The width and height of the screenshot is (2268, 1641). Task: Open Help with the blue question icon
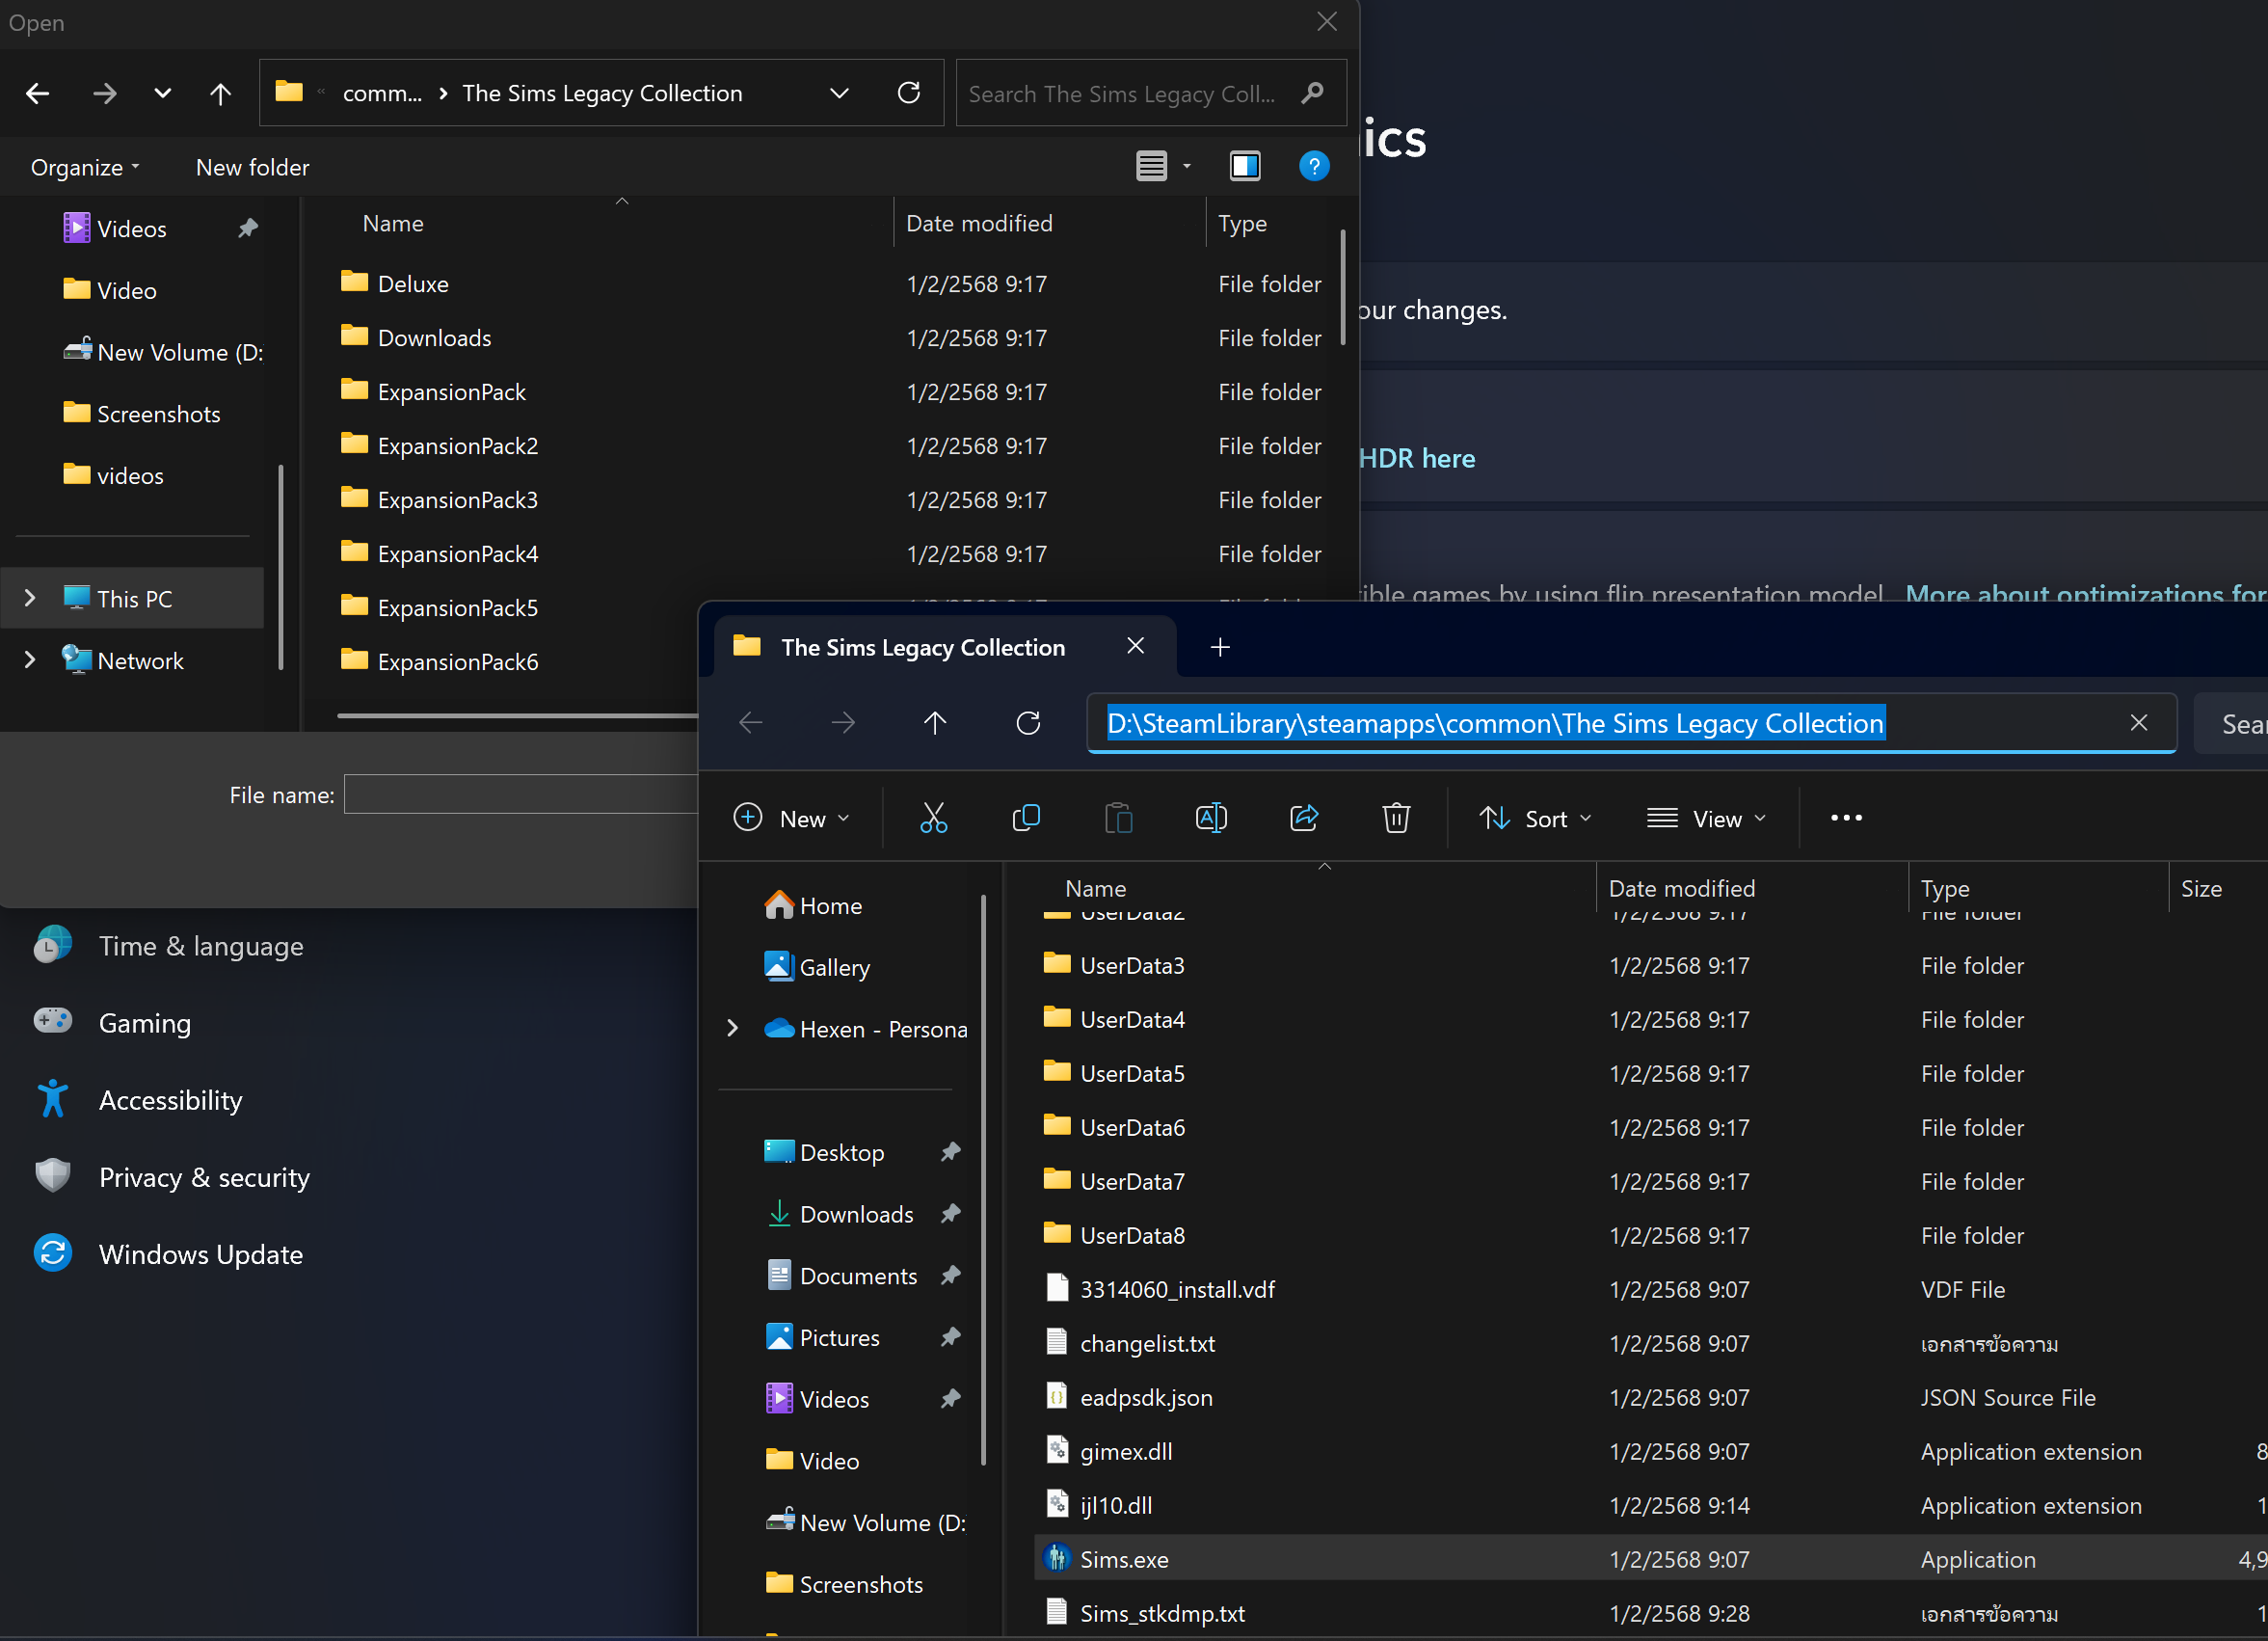tap(1313, 166)
